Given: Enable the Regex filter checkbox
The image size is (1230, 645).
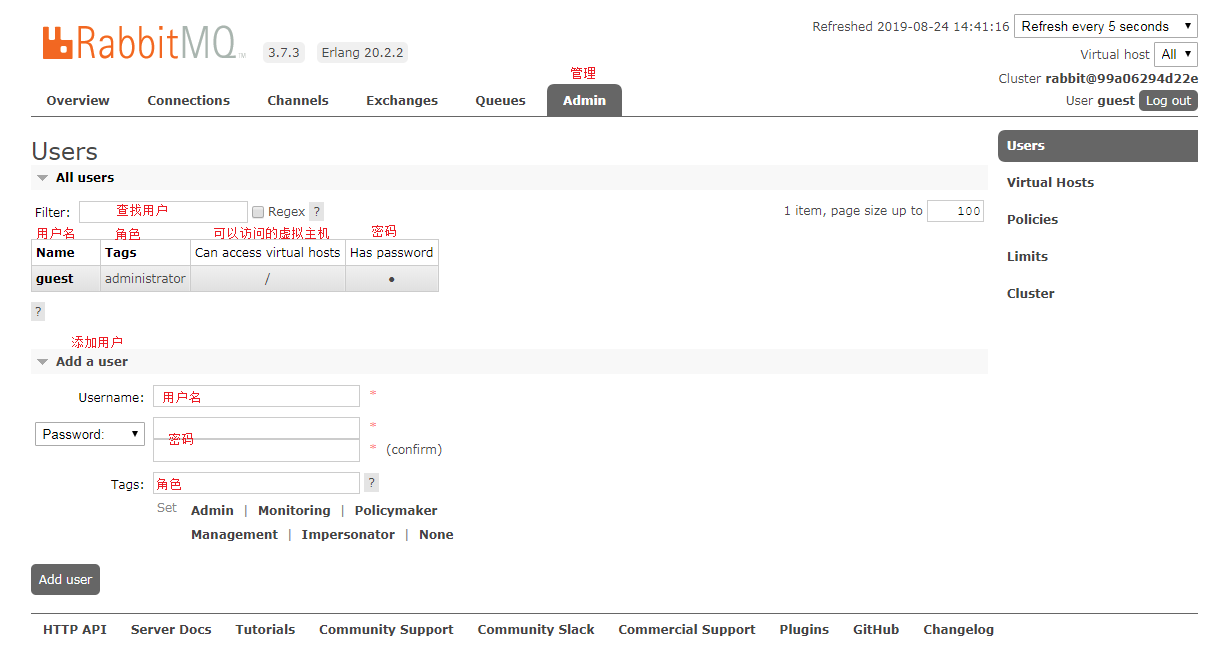Looking at the screenshot, I should 258,212.
